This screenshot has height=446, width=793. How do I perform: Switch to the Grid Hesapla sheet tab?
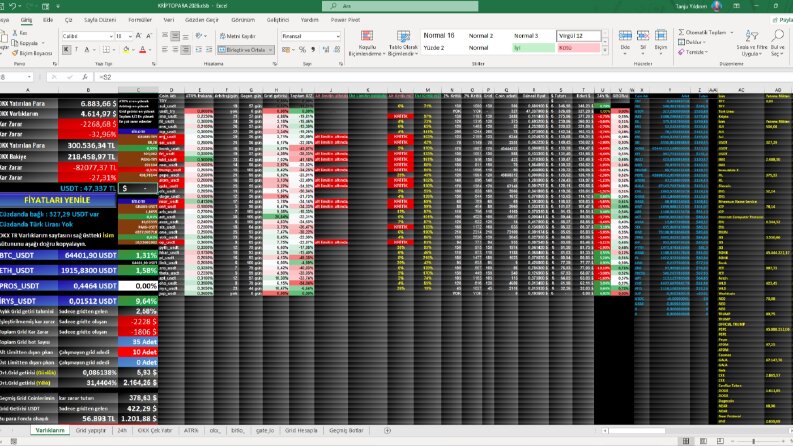pos(301,430)
